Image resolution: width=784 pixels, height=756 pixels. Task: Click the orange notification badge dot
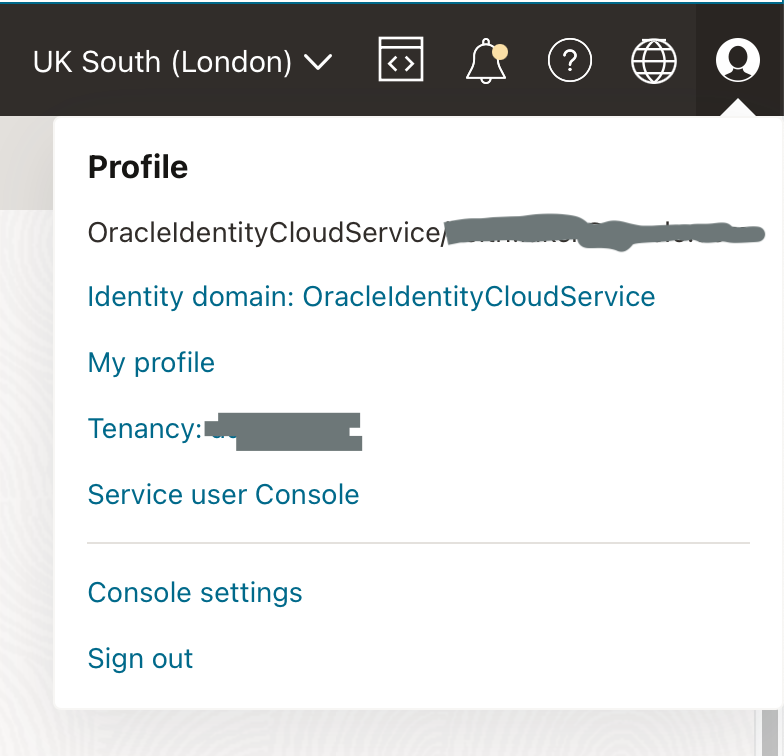point(500,51)
